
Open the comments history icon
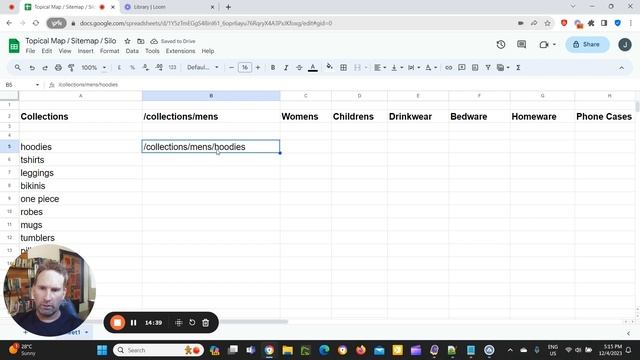pos(521,44)
